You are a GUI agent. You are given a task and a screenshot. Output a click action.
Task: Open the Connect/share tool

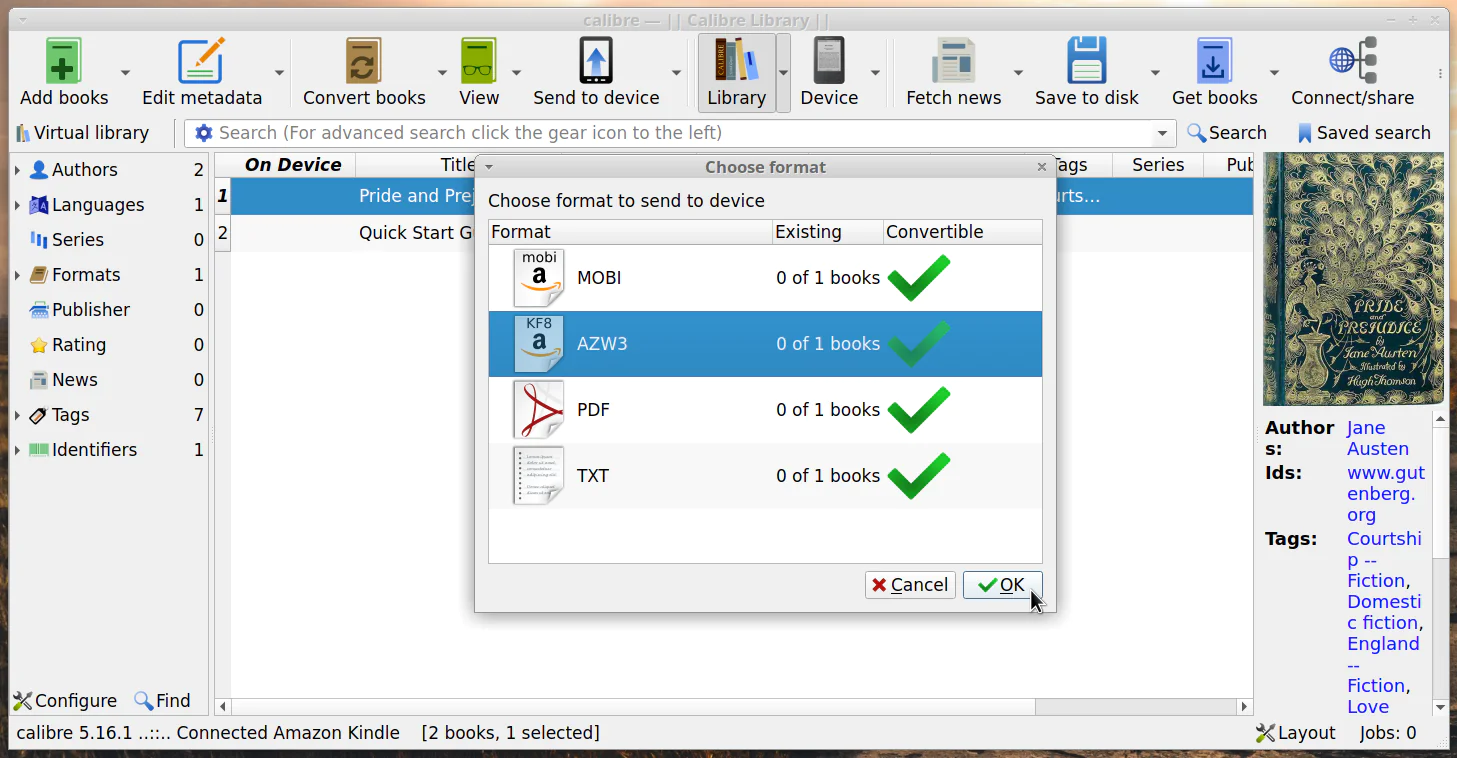pyautogui.click(x=1352, y=72)
